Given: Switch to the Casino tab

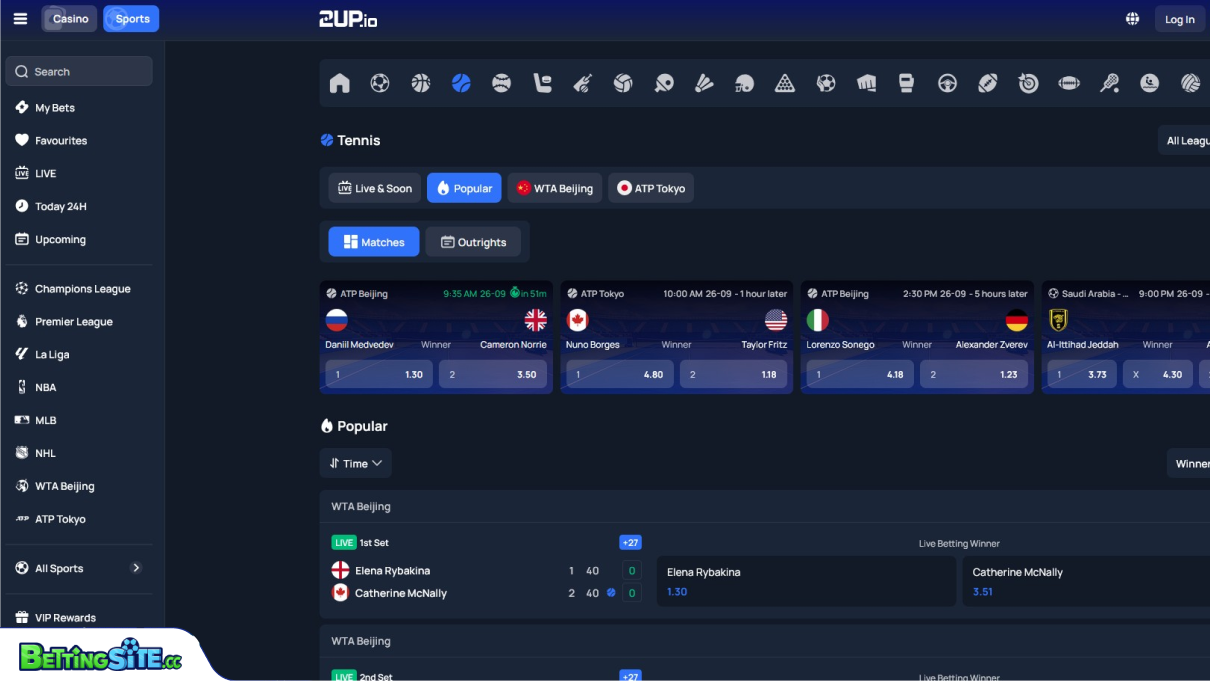Looking at the screenshot, I should pyautogui.click(x=68, y=18).
